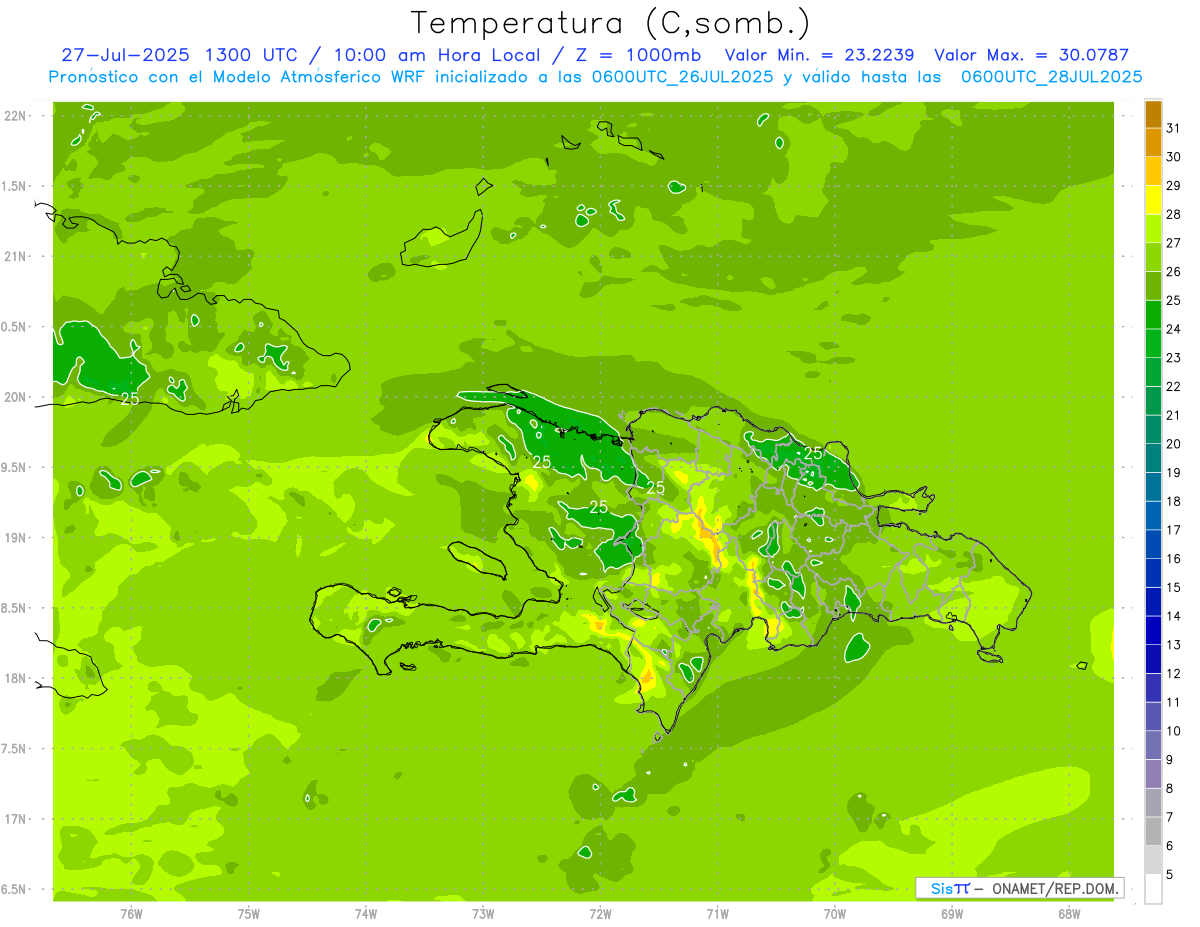The image size is (1200, 927).
Task: Click the longitude label '73W'
Action: pos(483,913)
